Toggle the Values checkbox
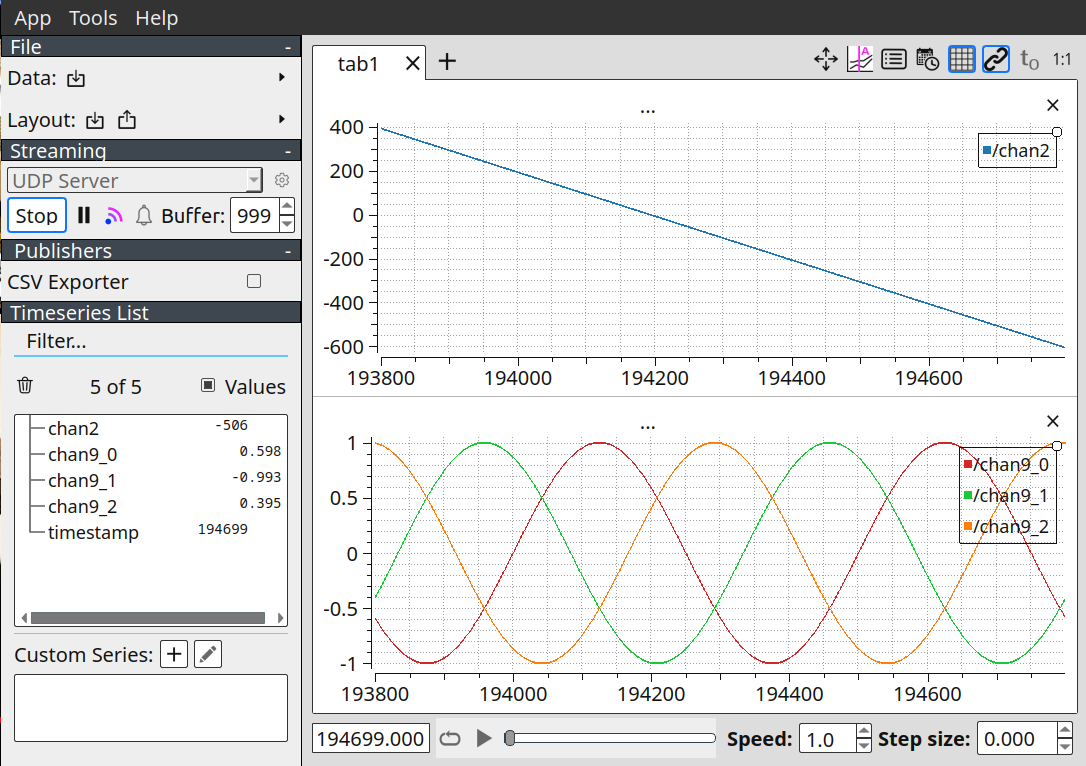Viewport: 1086px width, 766px height. pos(208,385)
